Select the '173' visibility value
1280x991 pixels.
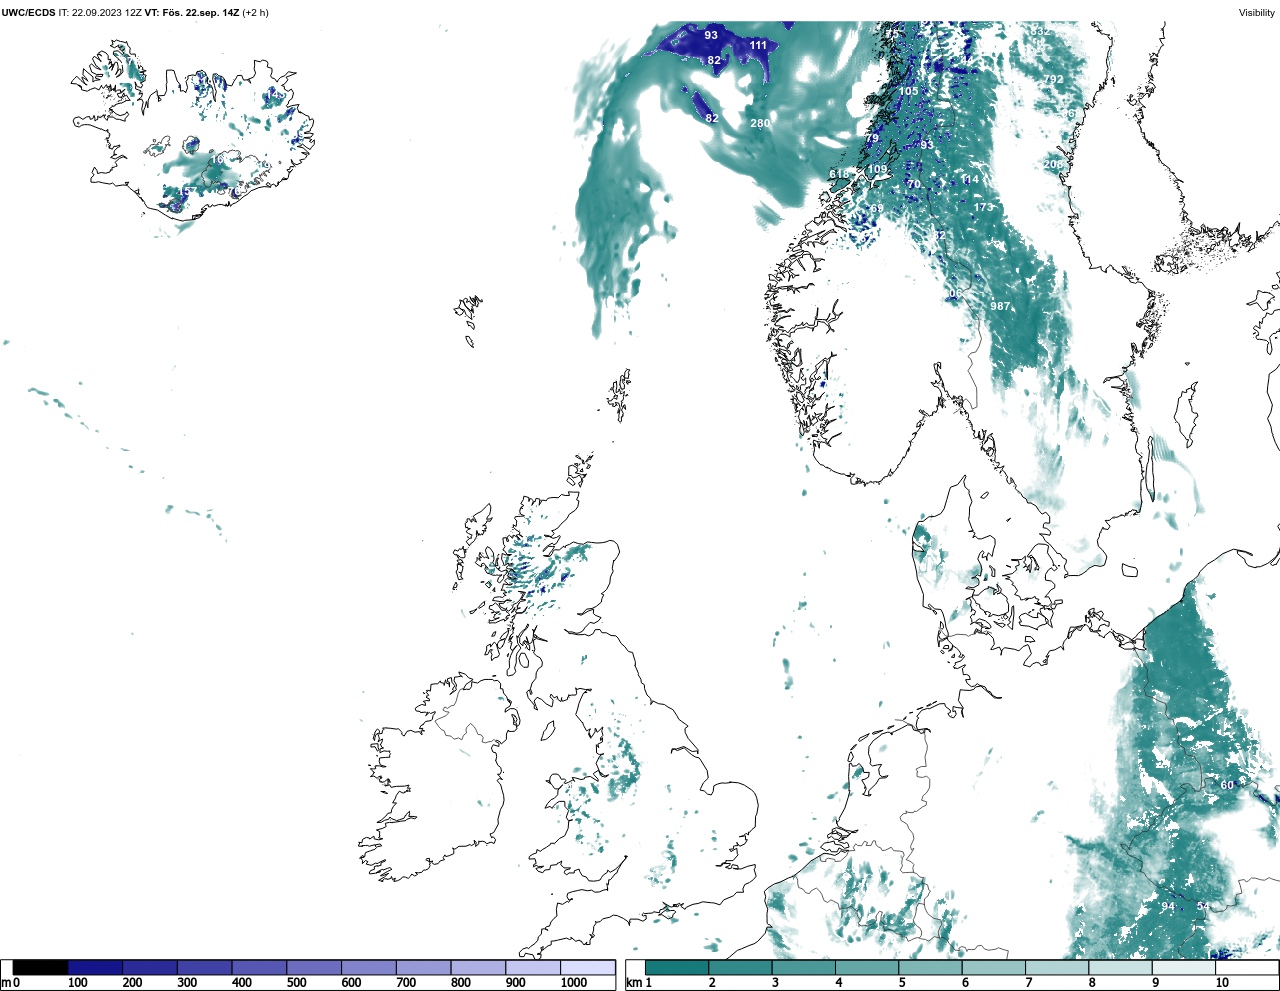[983, 207]
